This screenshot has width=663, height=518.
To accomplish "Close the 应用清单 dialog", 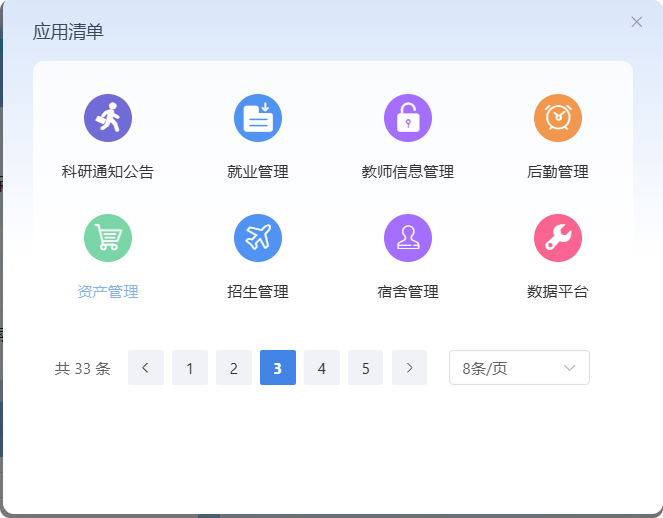I will tap(637, 22).
